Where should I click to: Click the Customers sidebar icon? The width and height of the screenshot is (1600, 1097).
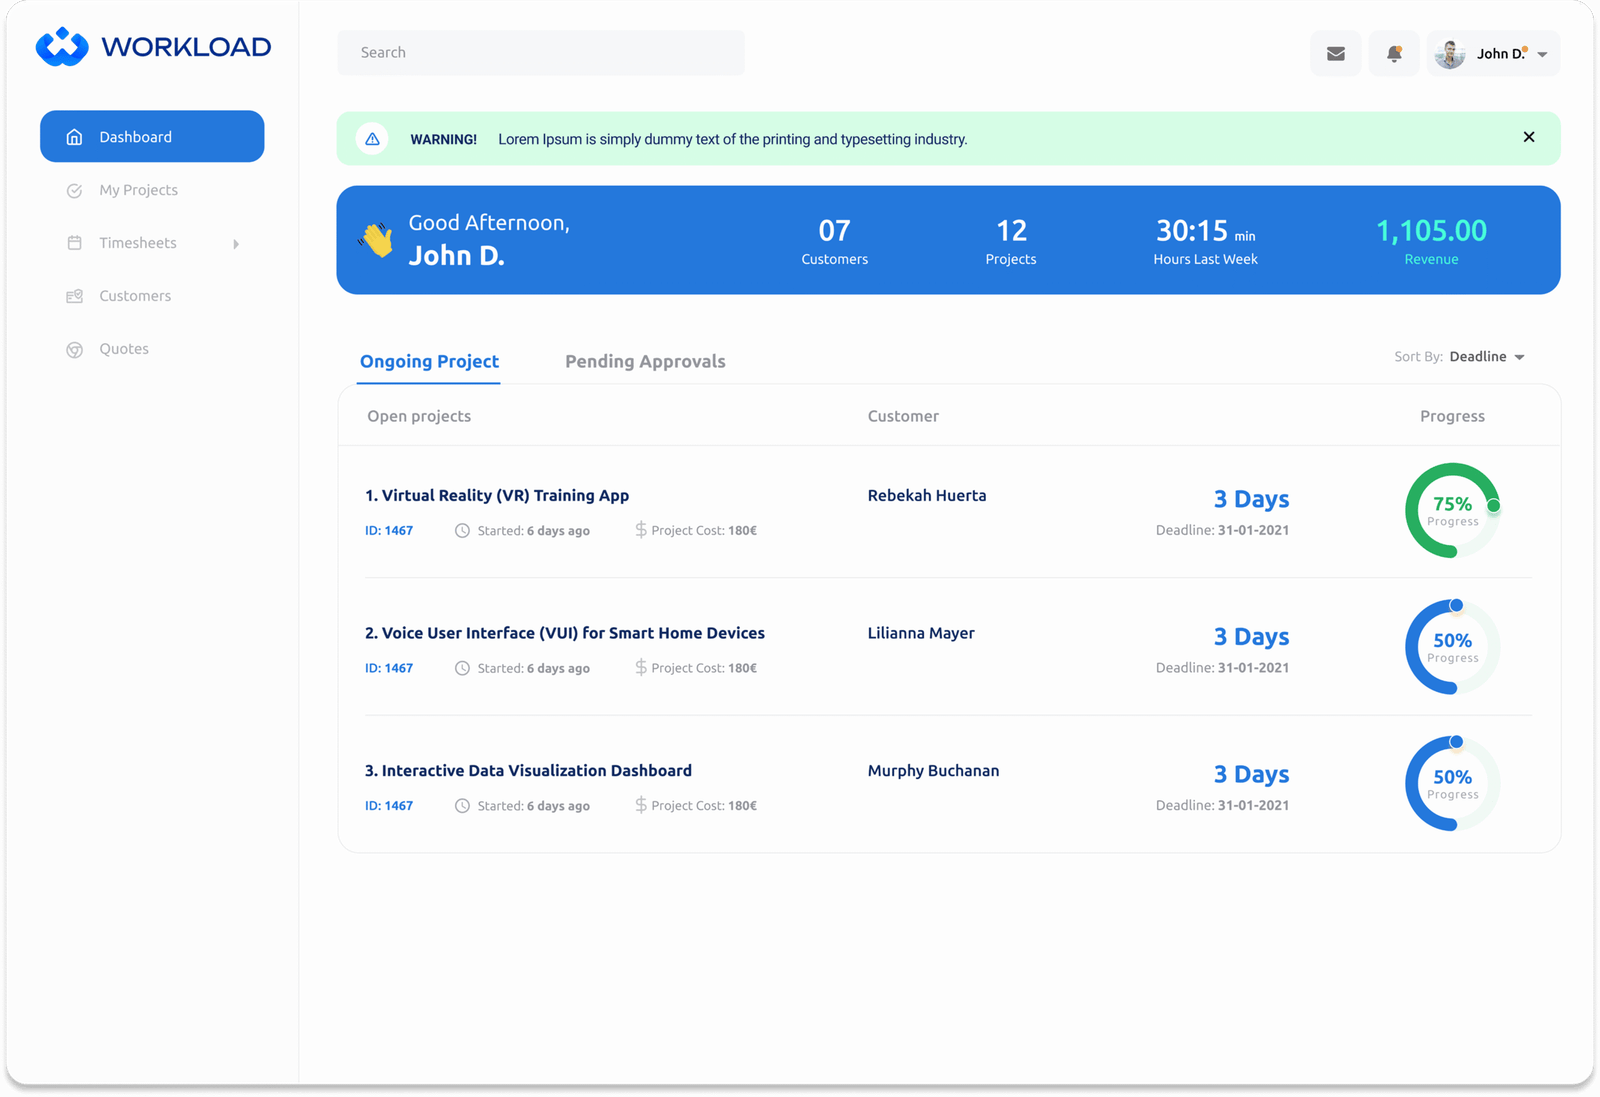coord(74,296)
